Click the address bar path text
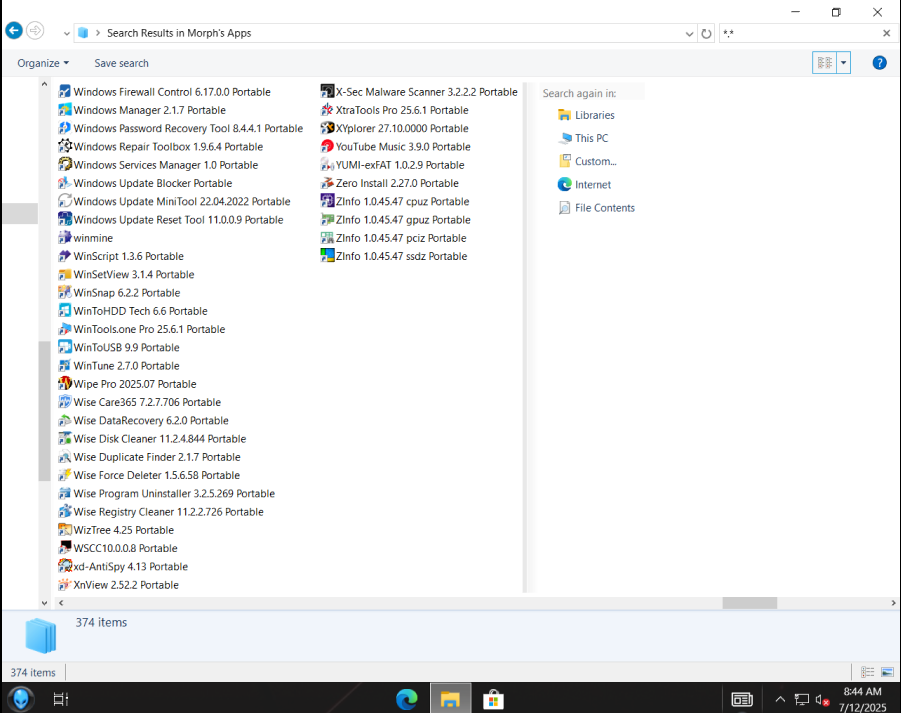Screen dimensions: 901x713 click(179, 33)
